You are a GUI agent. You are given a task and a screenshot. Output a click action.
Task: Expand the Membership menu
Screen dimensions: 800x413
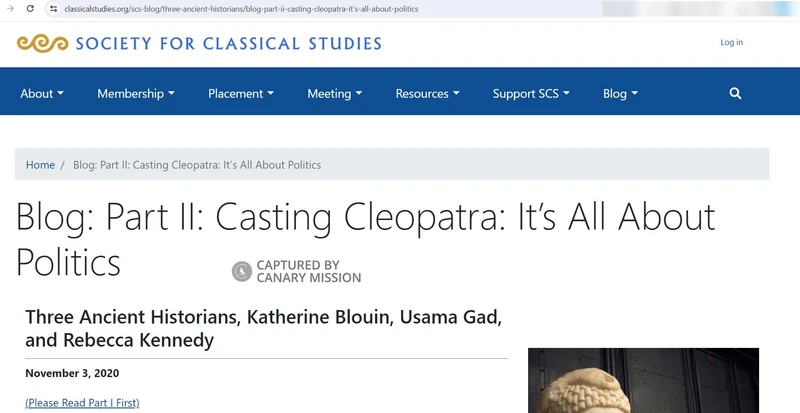pos(136,93)
